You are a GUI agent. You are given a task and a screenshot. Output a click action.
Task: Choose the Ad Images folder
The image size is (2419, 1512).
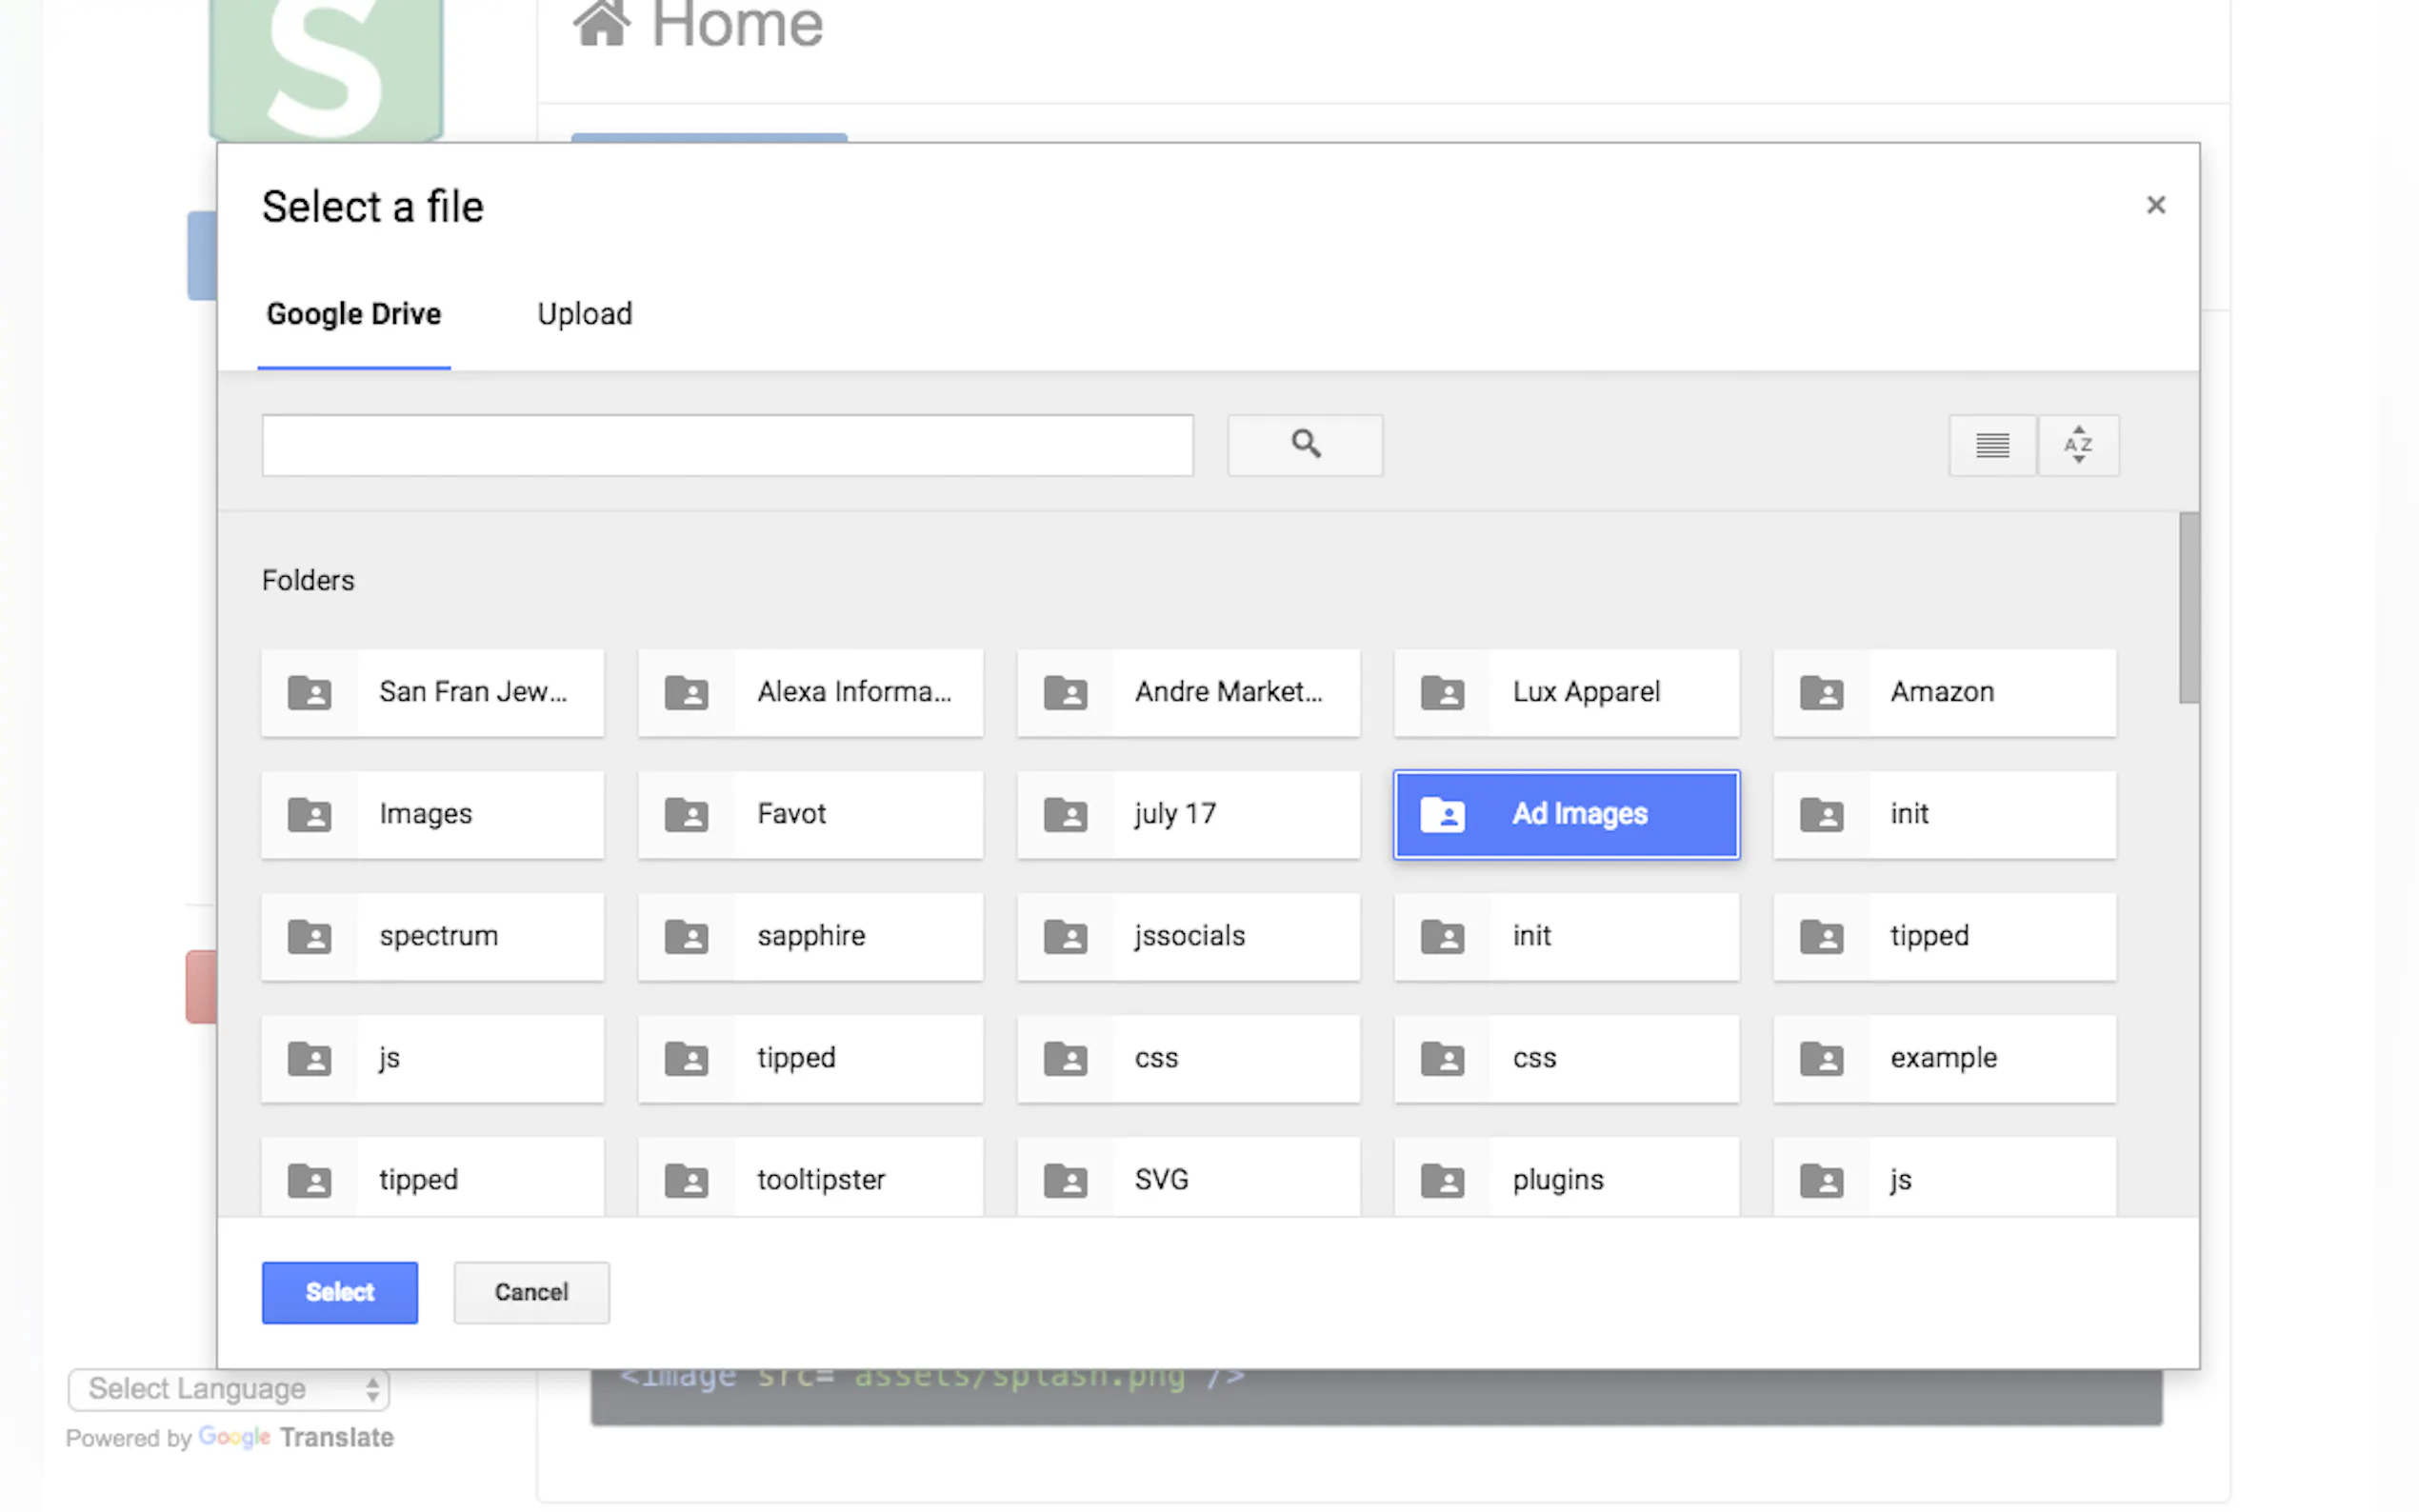pos(1566,814)
